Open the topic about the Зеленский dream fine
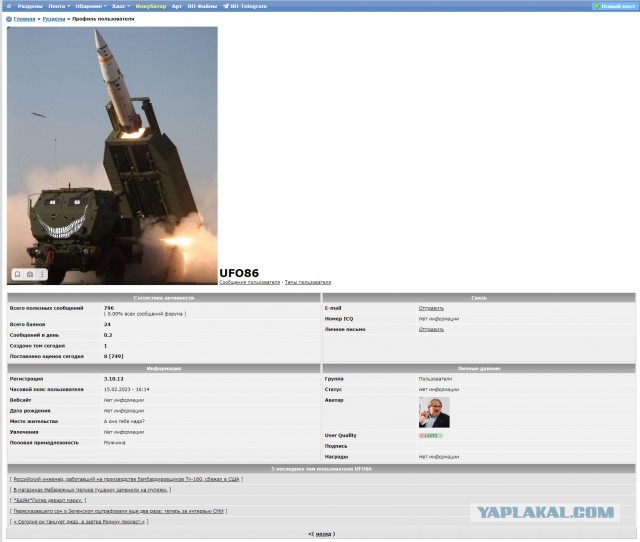This screenshot has width=640, height=542. tap(118, 511)
